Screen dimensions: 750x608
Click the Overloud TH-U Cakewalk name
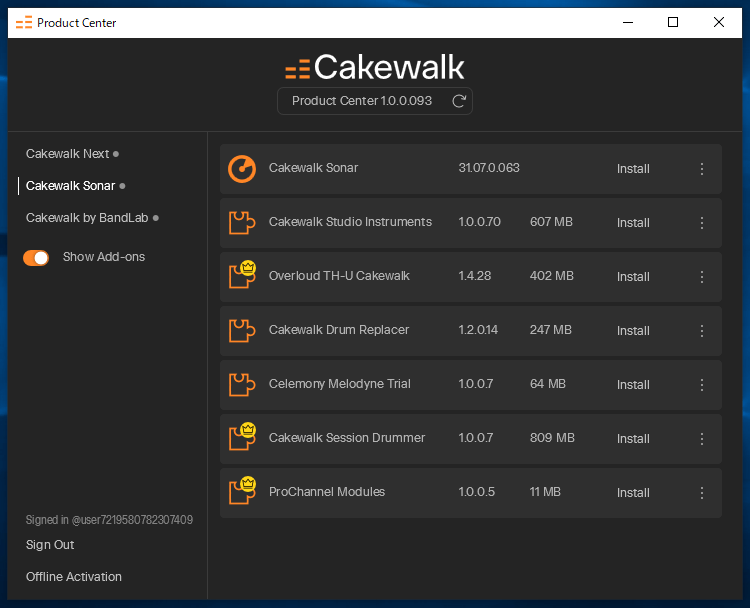coord(339,276)
